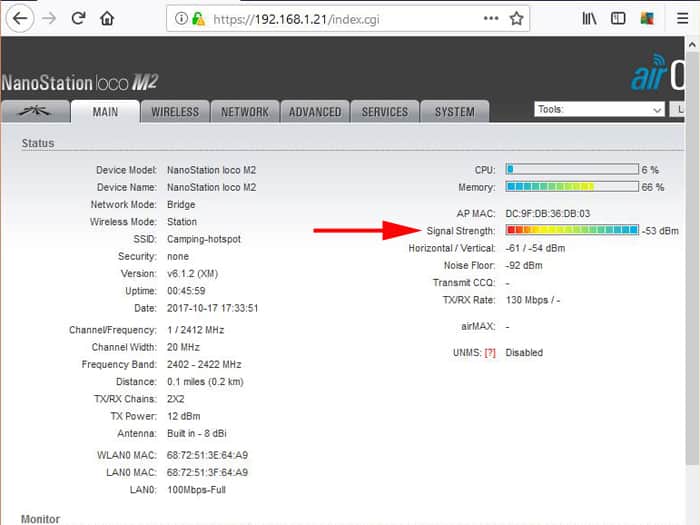Click the browser Forward arrow button

[x=49, y=18]
